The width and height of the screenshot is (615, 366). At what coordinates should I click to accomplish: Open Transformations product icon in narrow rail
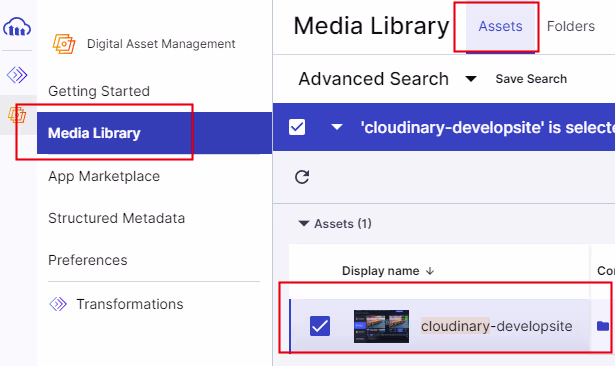click(17, 75)
